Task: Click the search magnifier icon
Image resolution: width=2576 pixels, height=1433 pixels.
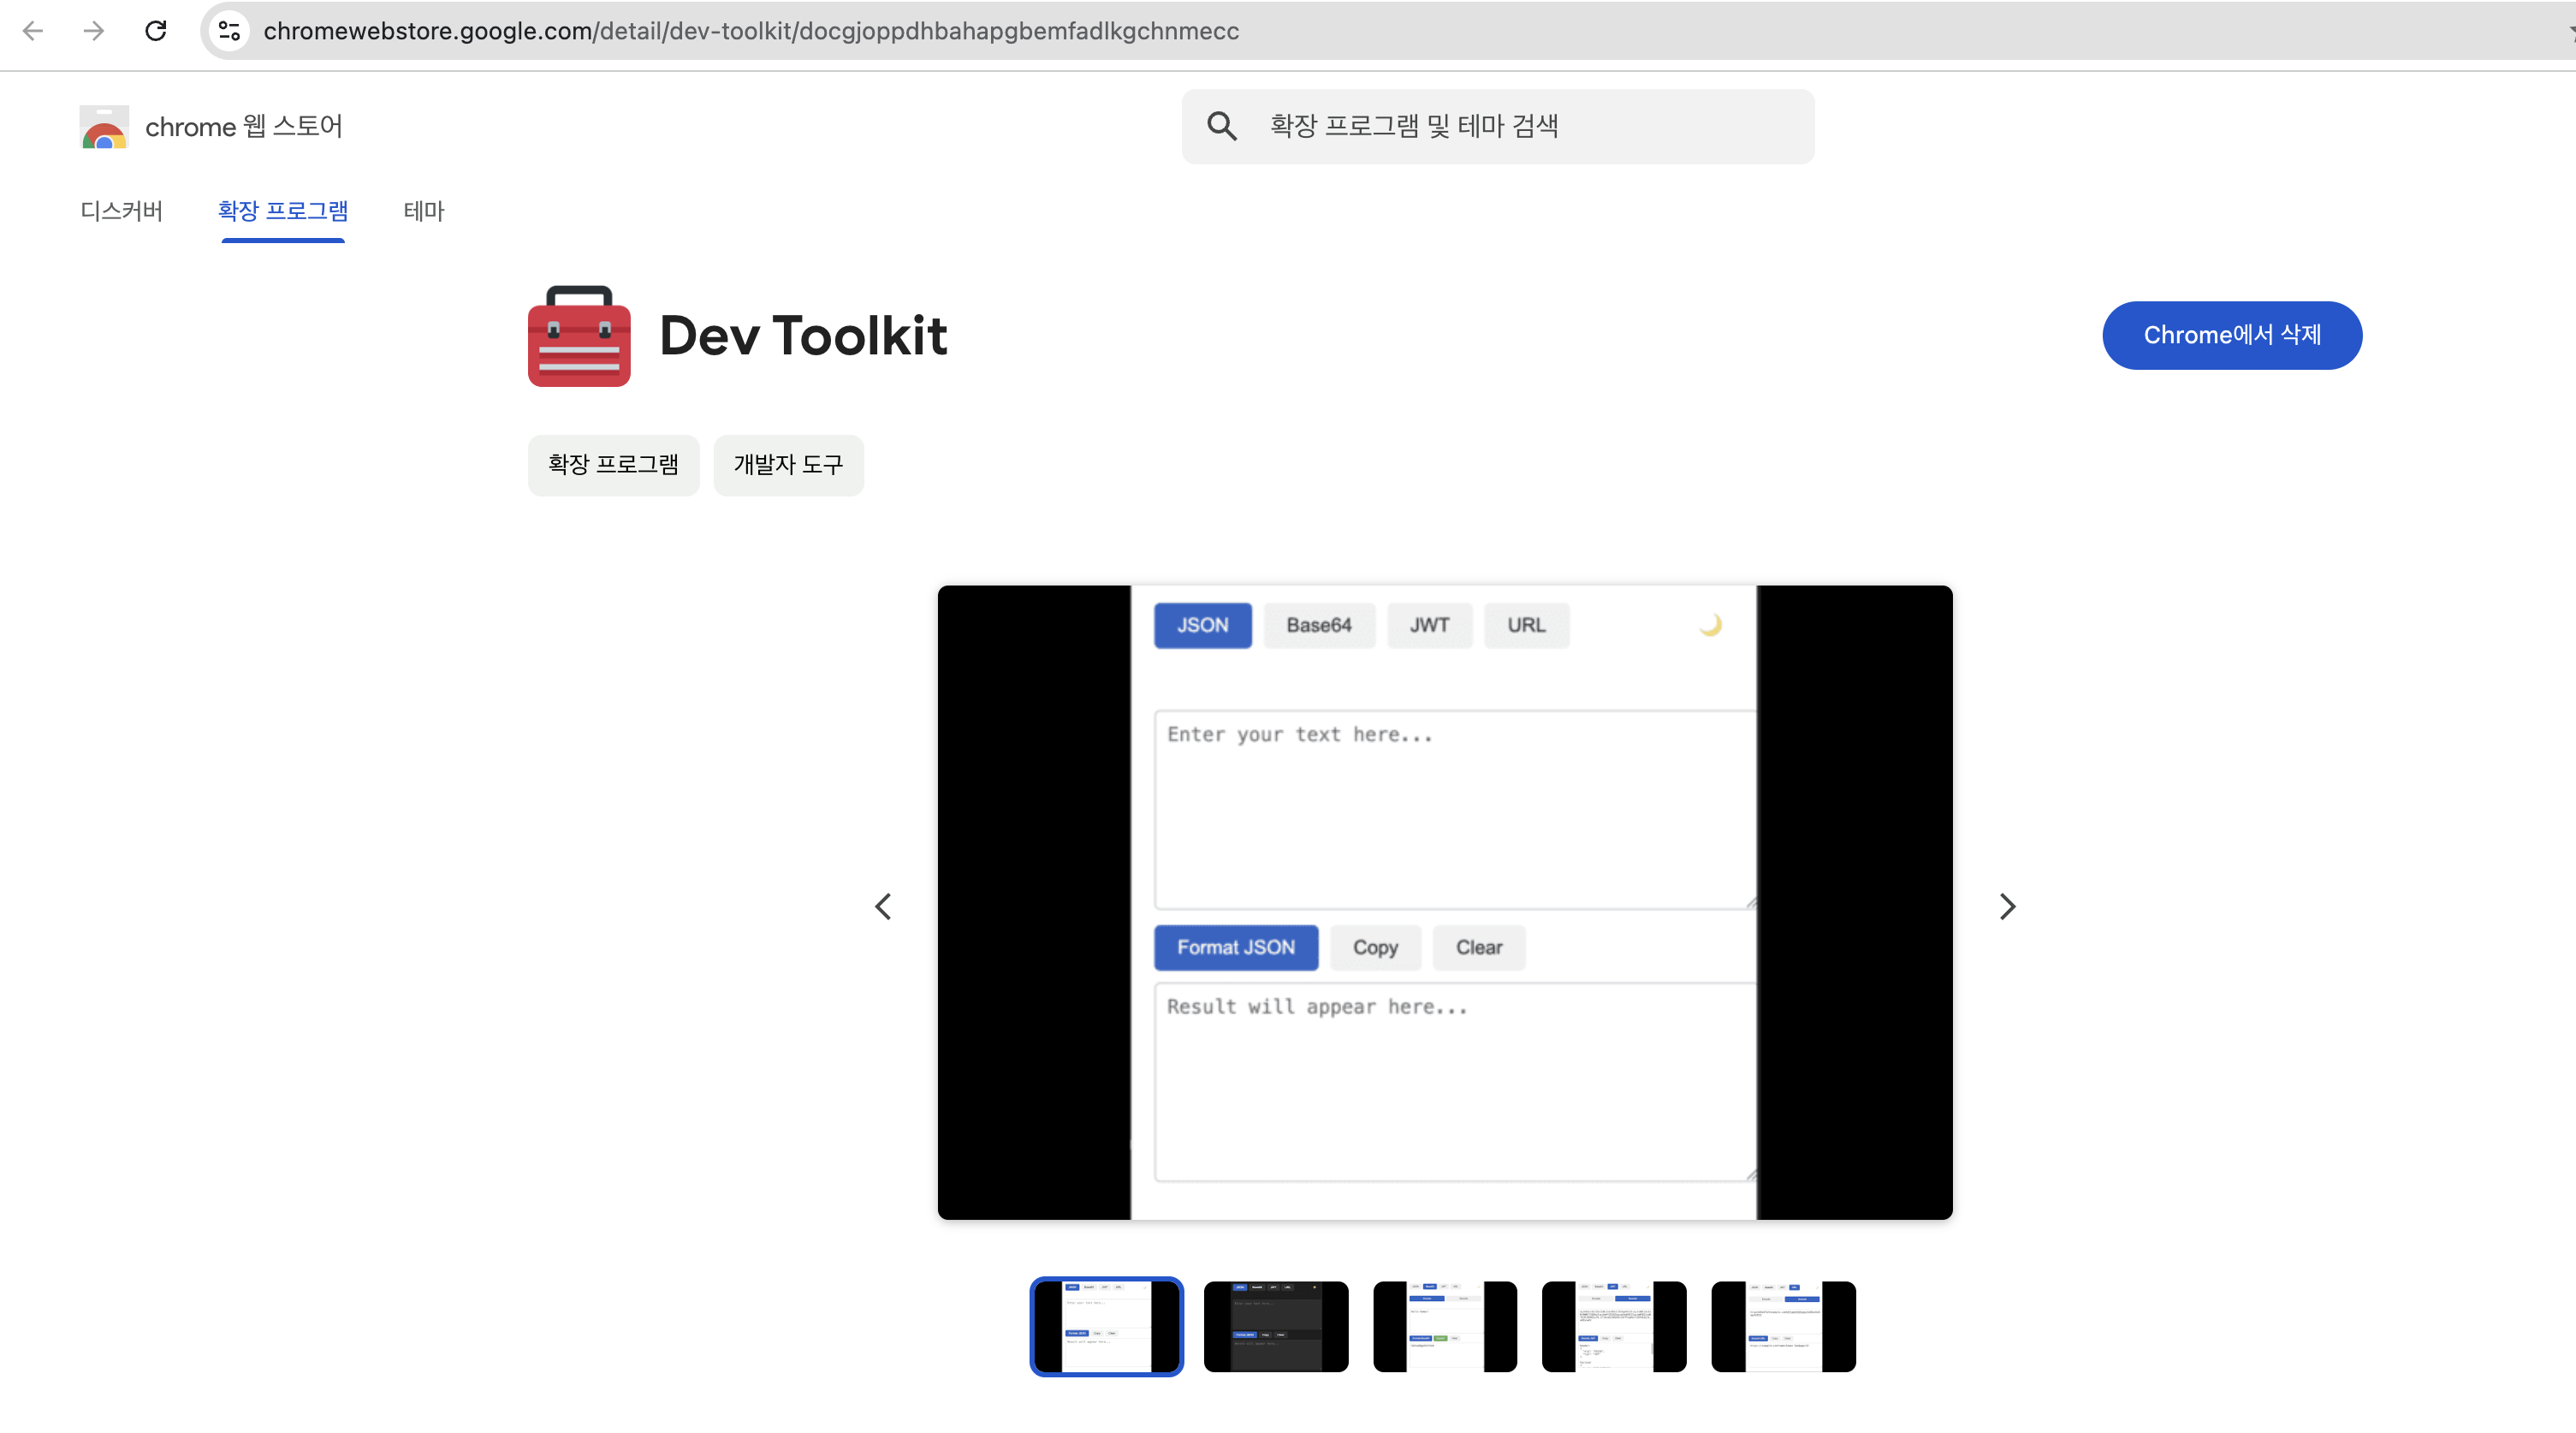Action: [1222, 126]
